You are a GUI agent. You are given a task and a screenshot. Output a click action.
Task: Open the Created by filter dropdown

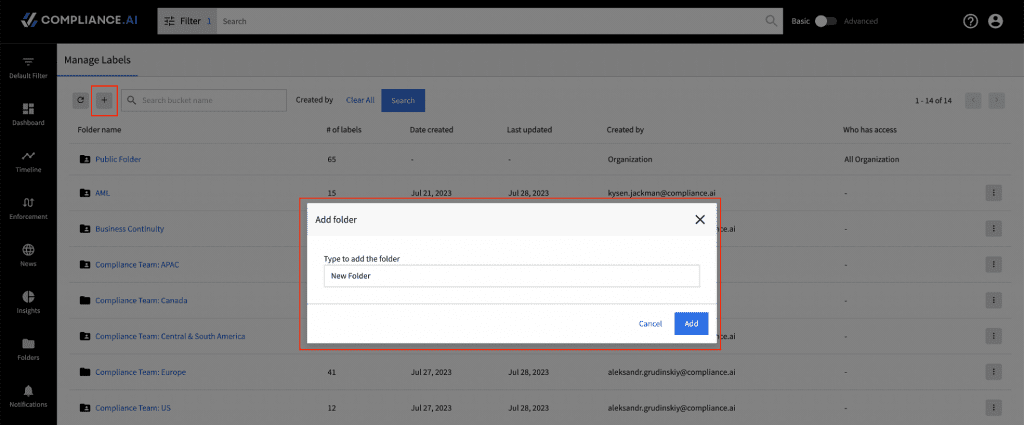point(314,100)
